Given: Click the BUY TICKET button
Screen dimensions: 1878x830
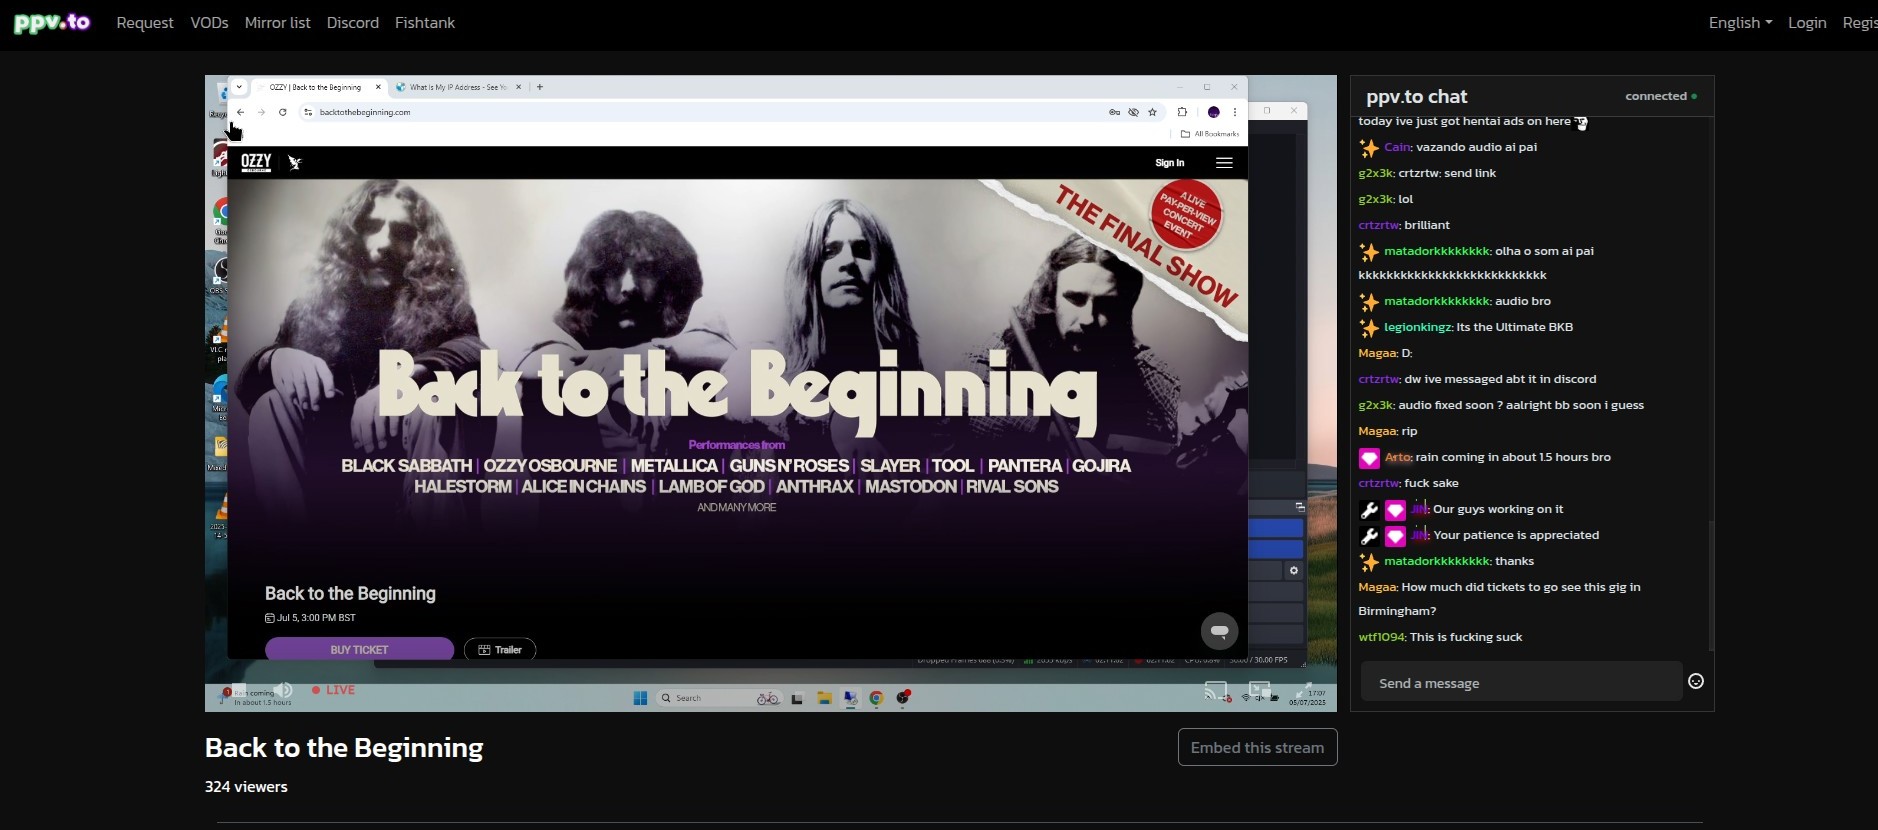Looking at the screenshot, I should pos(359,650).
